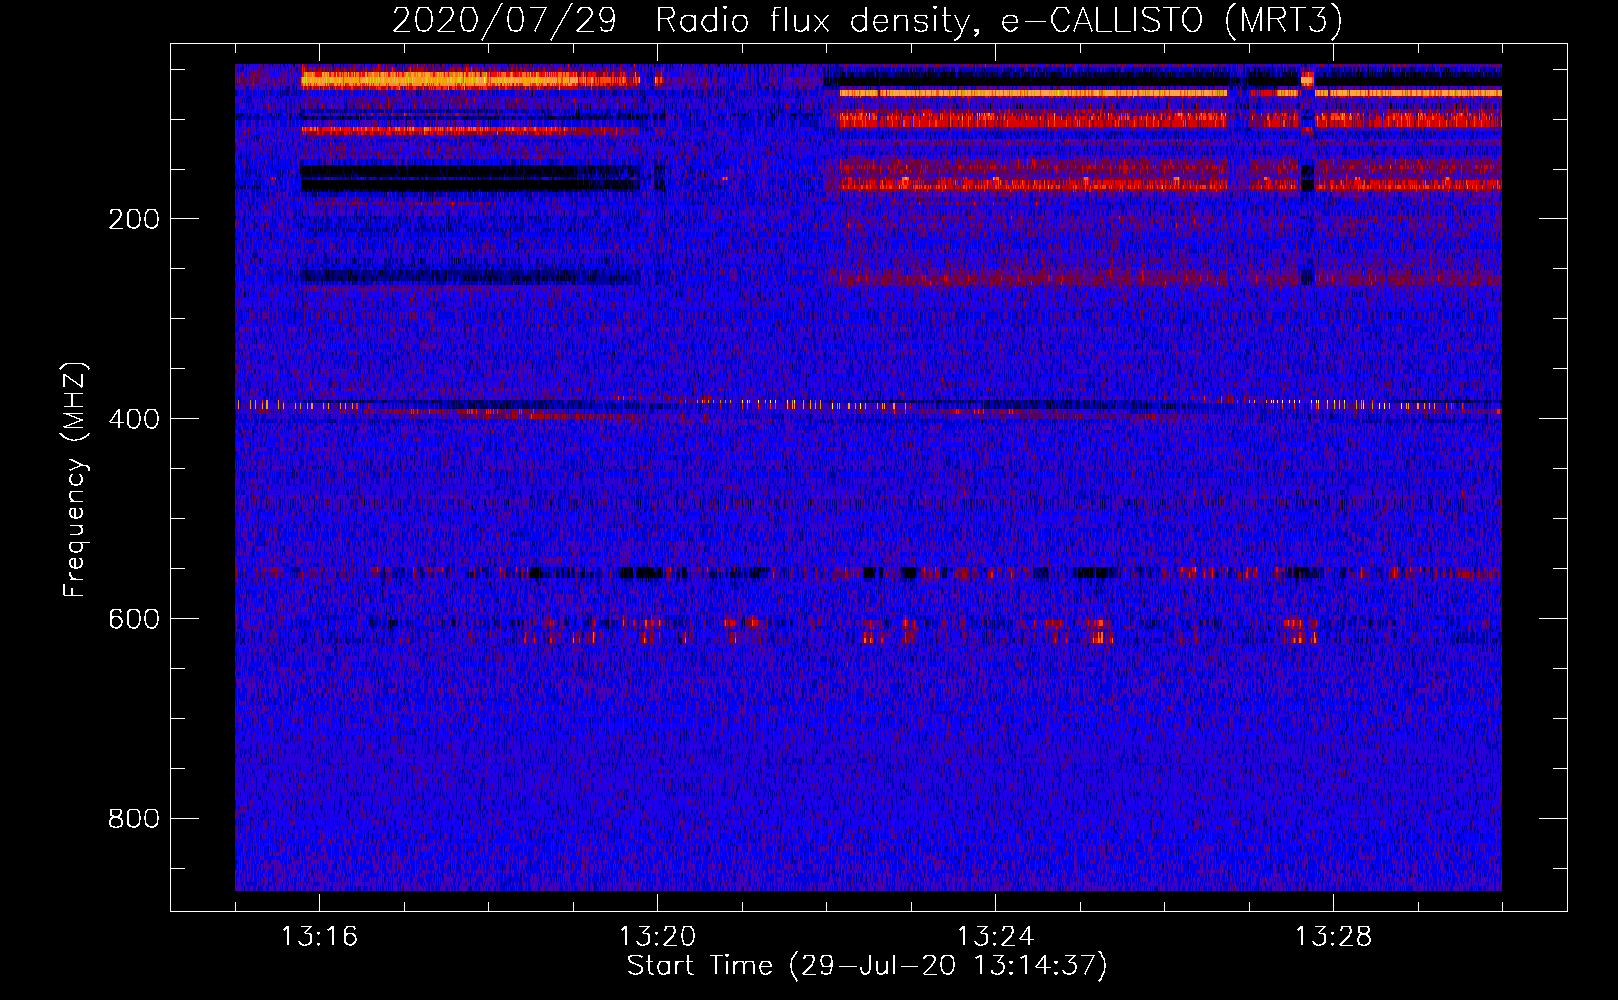Click the 800 frequency tick label
Screen dimensions: 1618x1000
coord(134,819)
